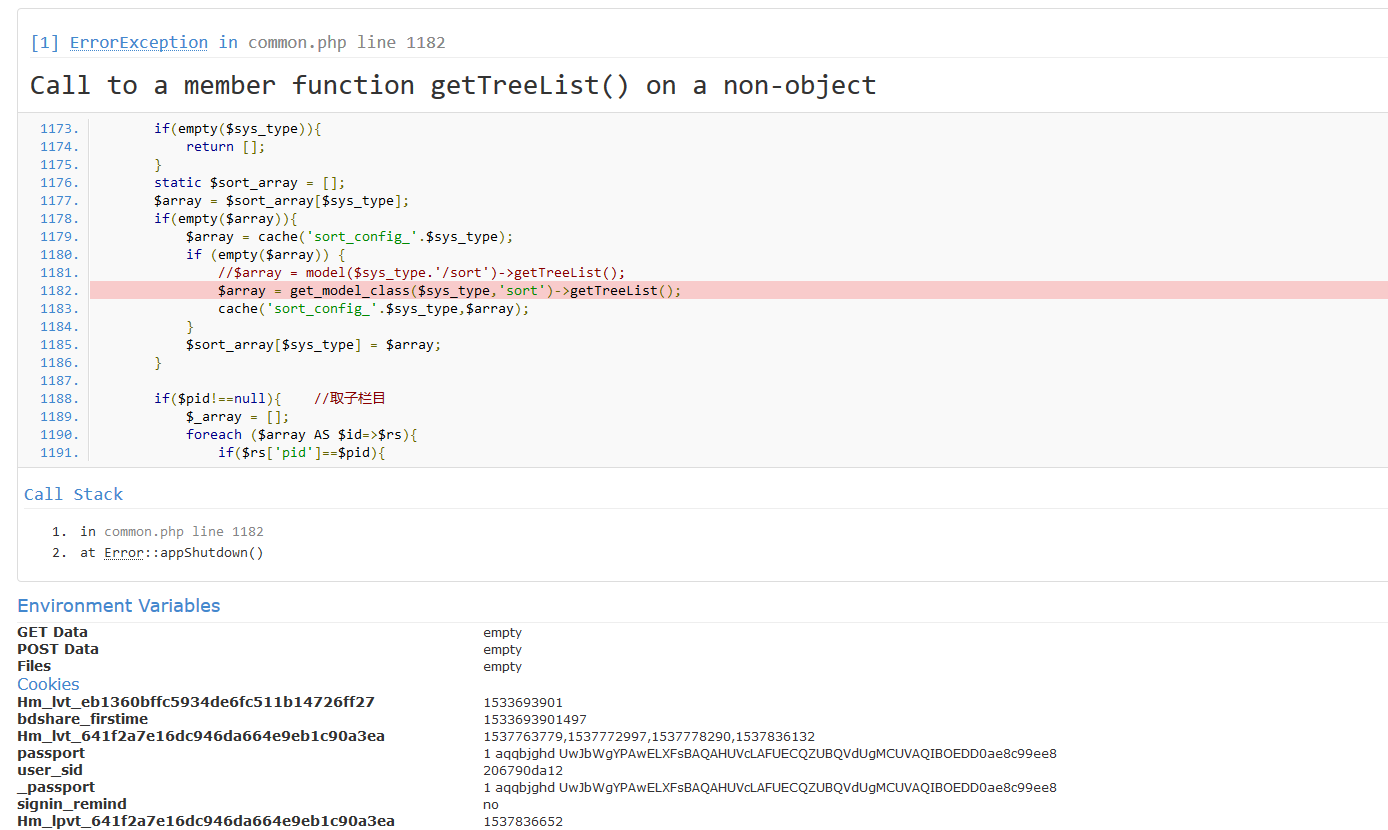Click the 'static $sort_array' code line

[249, 183]
